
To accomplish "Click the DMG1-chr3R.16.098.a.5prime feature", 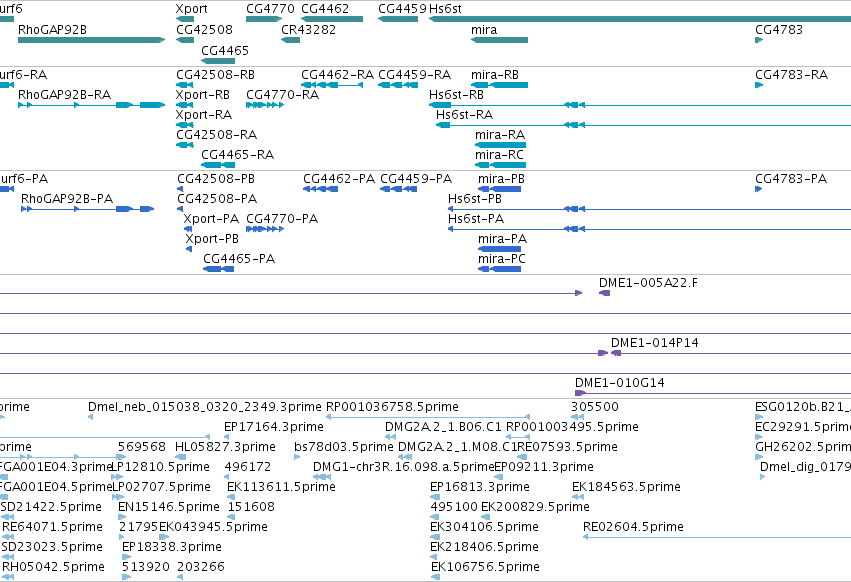I will [x=322, y=477].
